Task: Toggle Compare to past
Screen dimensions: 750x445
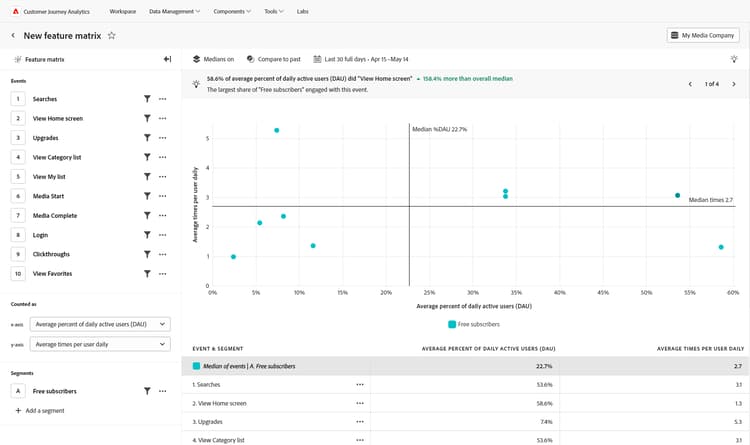Action: (273, 59)
